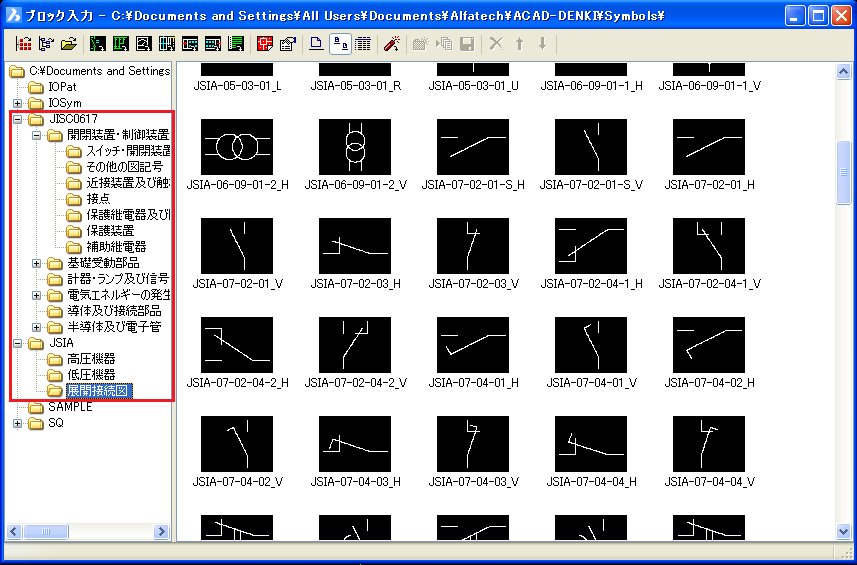Select the SAMPLE folder

(70, 407)
